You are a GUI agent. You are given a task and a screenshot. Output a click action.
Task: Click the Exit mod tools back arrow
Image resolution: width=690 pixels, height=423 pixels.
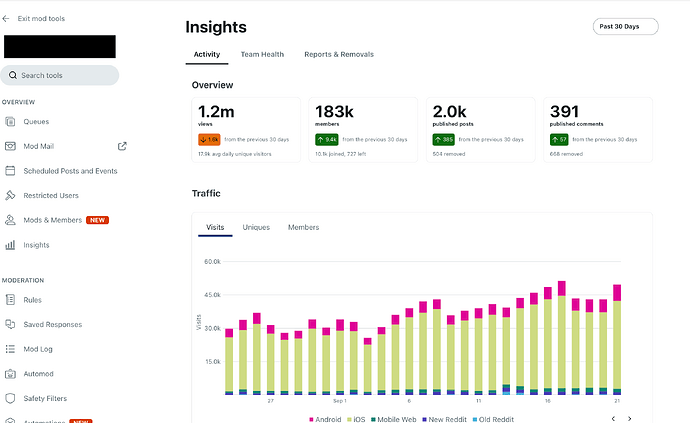tap(7, 18)
